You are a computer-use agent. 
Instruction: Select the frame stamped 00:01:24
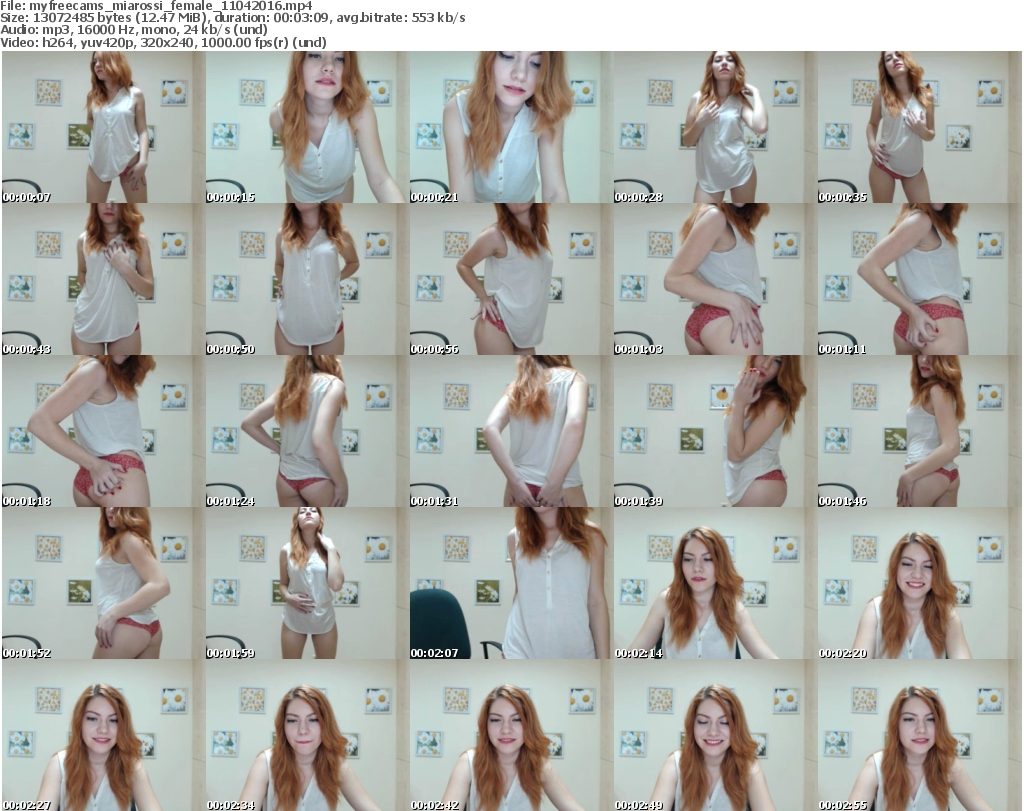[307, 431]
